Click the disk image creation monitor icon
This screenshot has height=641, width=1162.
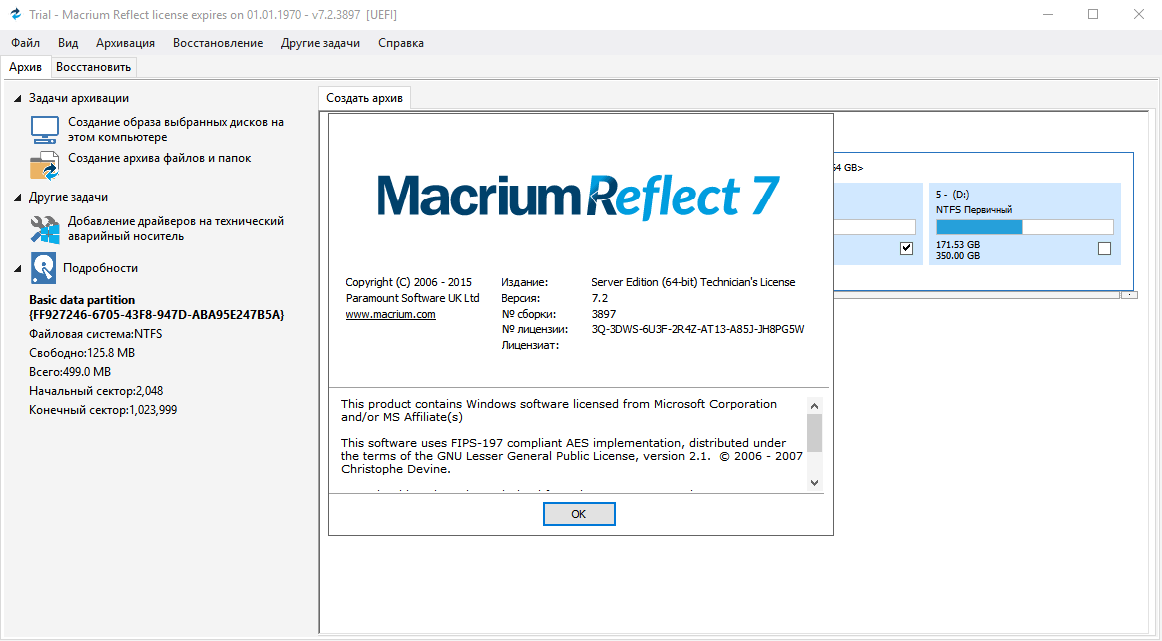coord(45,130)
